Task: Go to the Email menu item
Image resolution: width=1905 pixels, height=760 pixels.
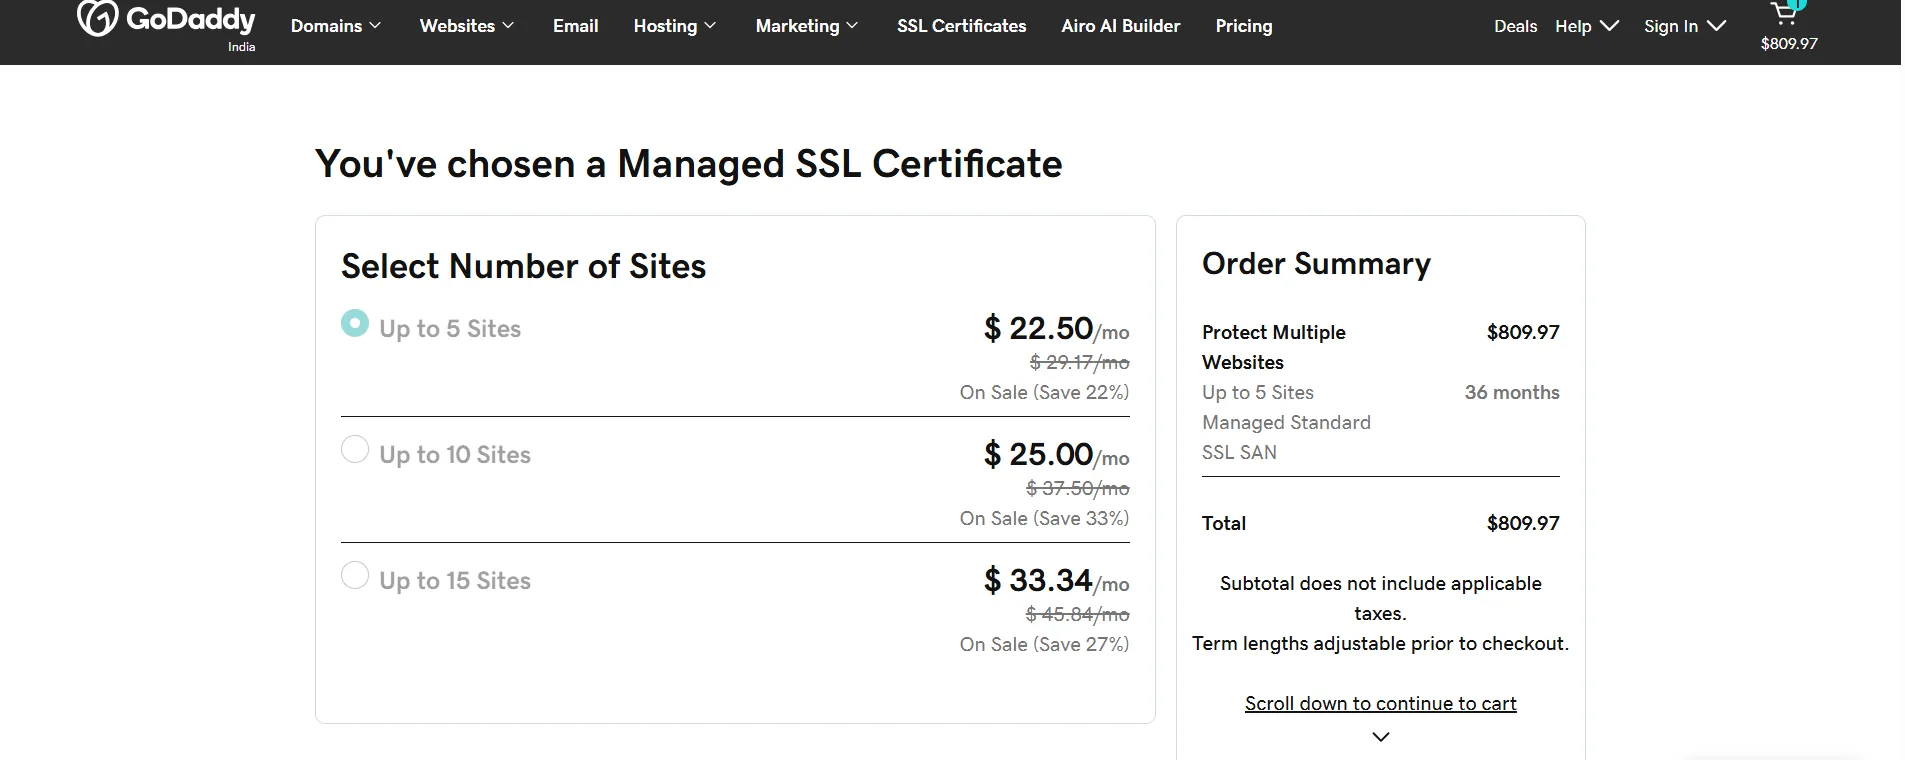Action: (x=576, y=26)
